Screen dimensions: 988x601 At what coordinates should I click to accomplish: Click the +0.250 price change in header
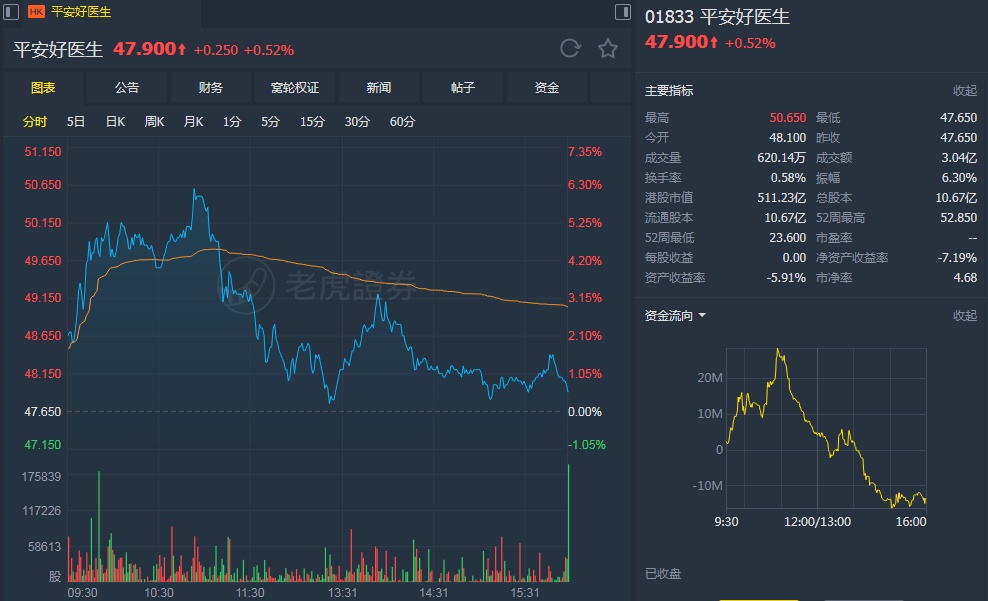215,50
